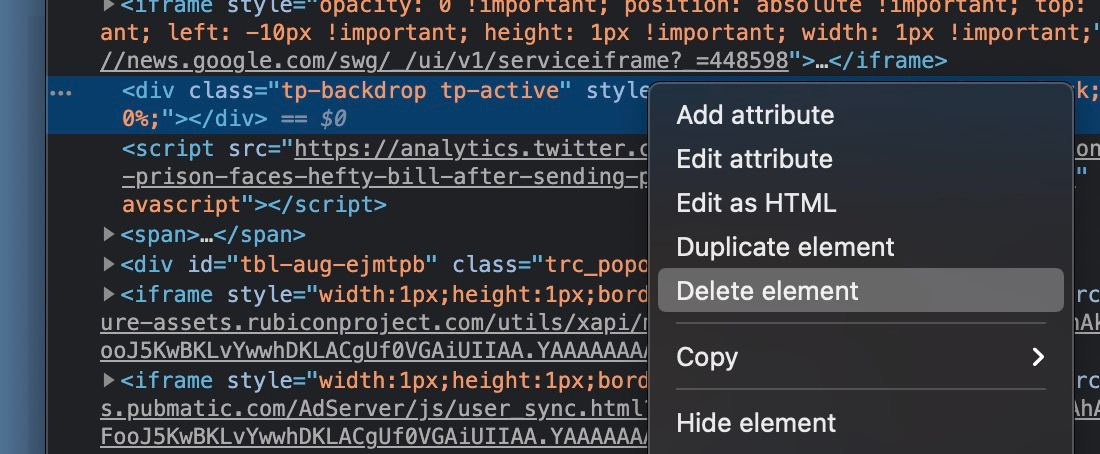Click the ooJ5KwBKLvYwwhDKLACgUf0VGAiUIIAA text line
The width and height of the screenshot is (1100, 454).
click(x=374, y=352)
